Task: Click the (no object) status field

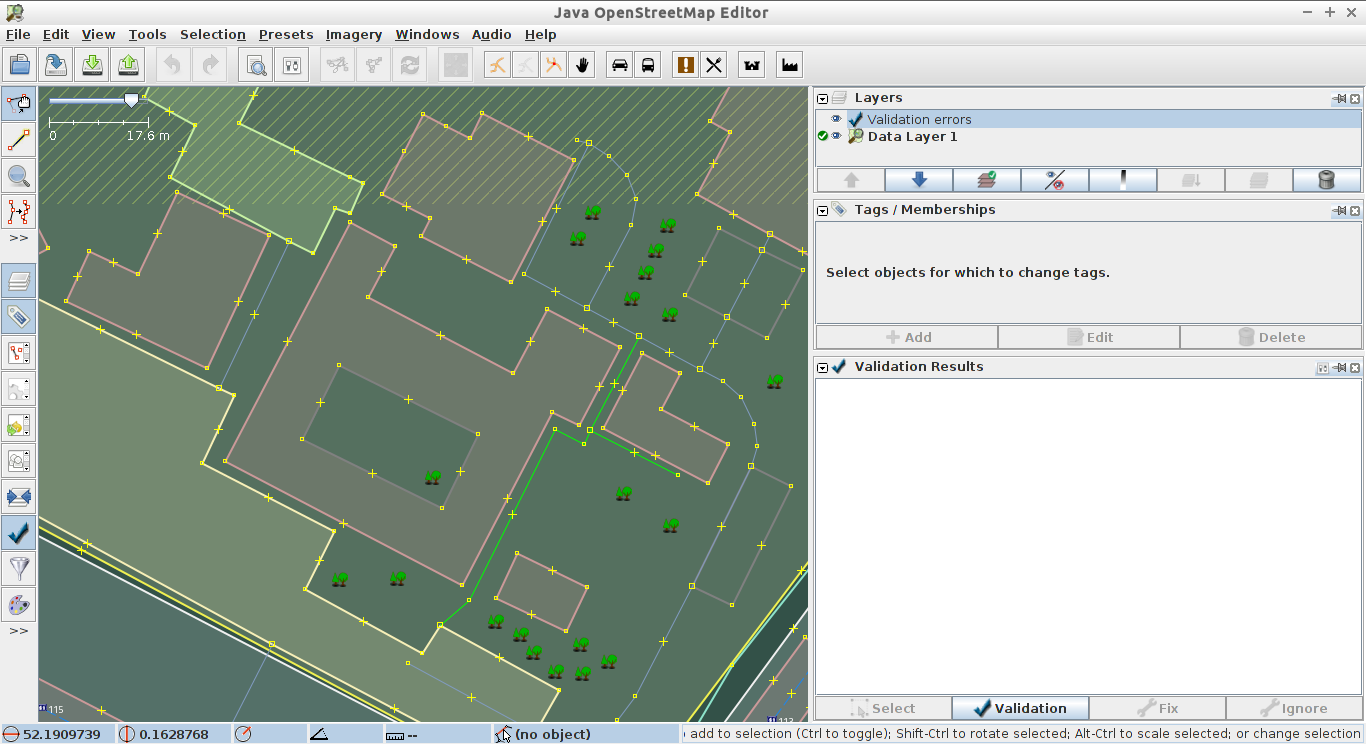Action: click(586, 734)
